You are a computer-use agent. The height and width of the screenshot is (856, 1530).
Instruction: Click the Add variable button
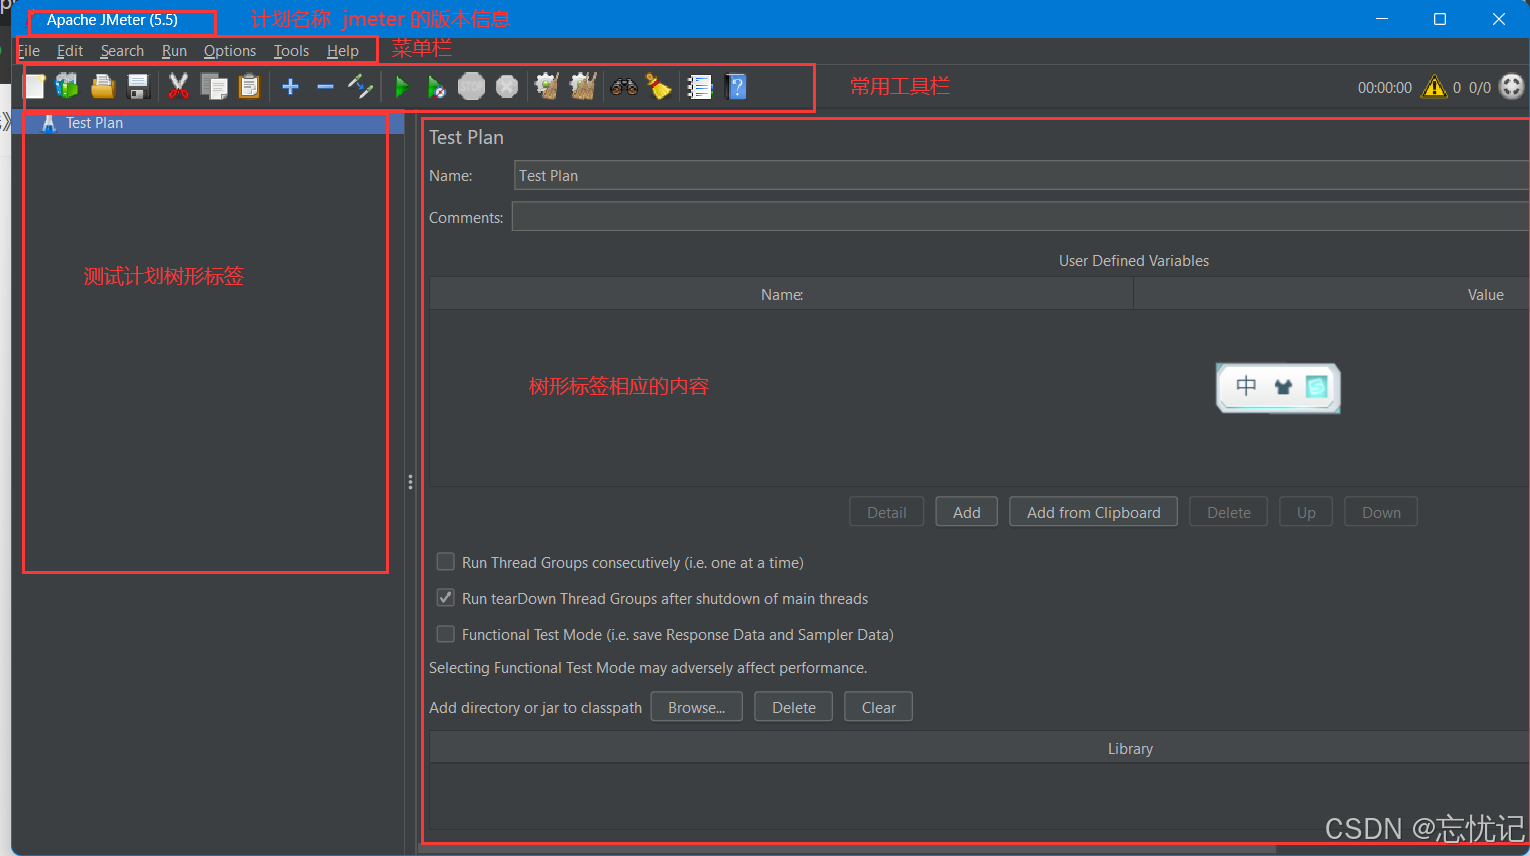pyautogui.click(x=967, y=512)
